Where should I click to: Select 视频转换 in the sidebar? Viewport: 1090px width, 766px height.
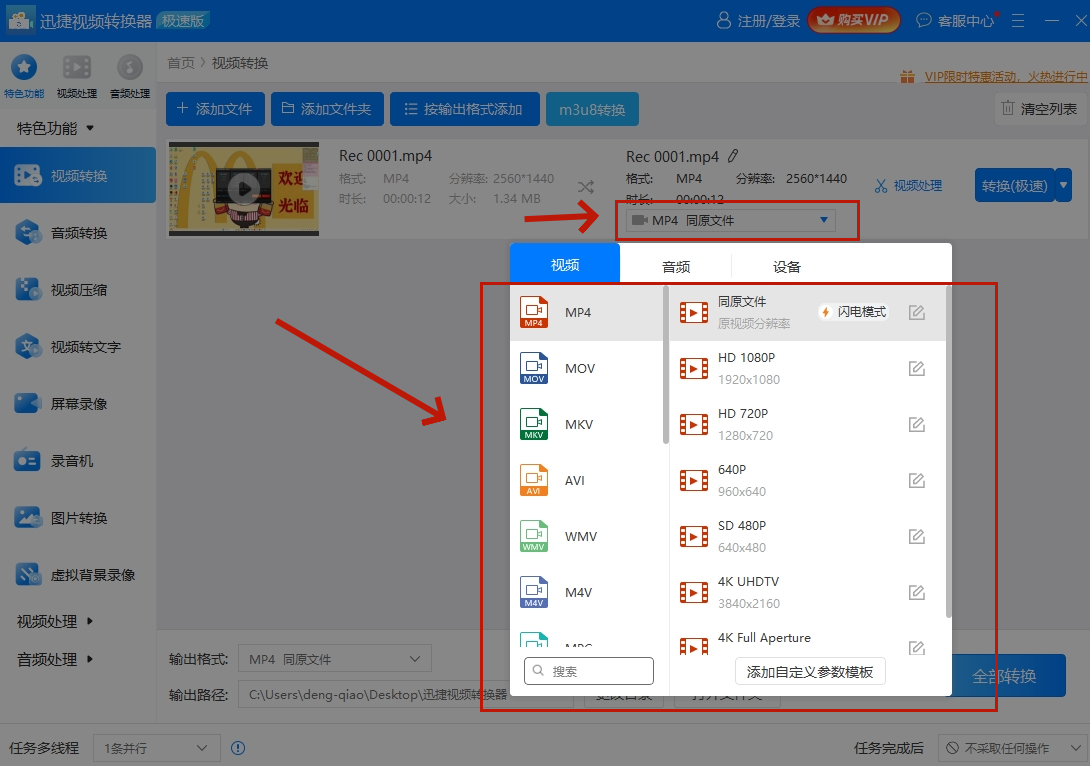[78, 176]
